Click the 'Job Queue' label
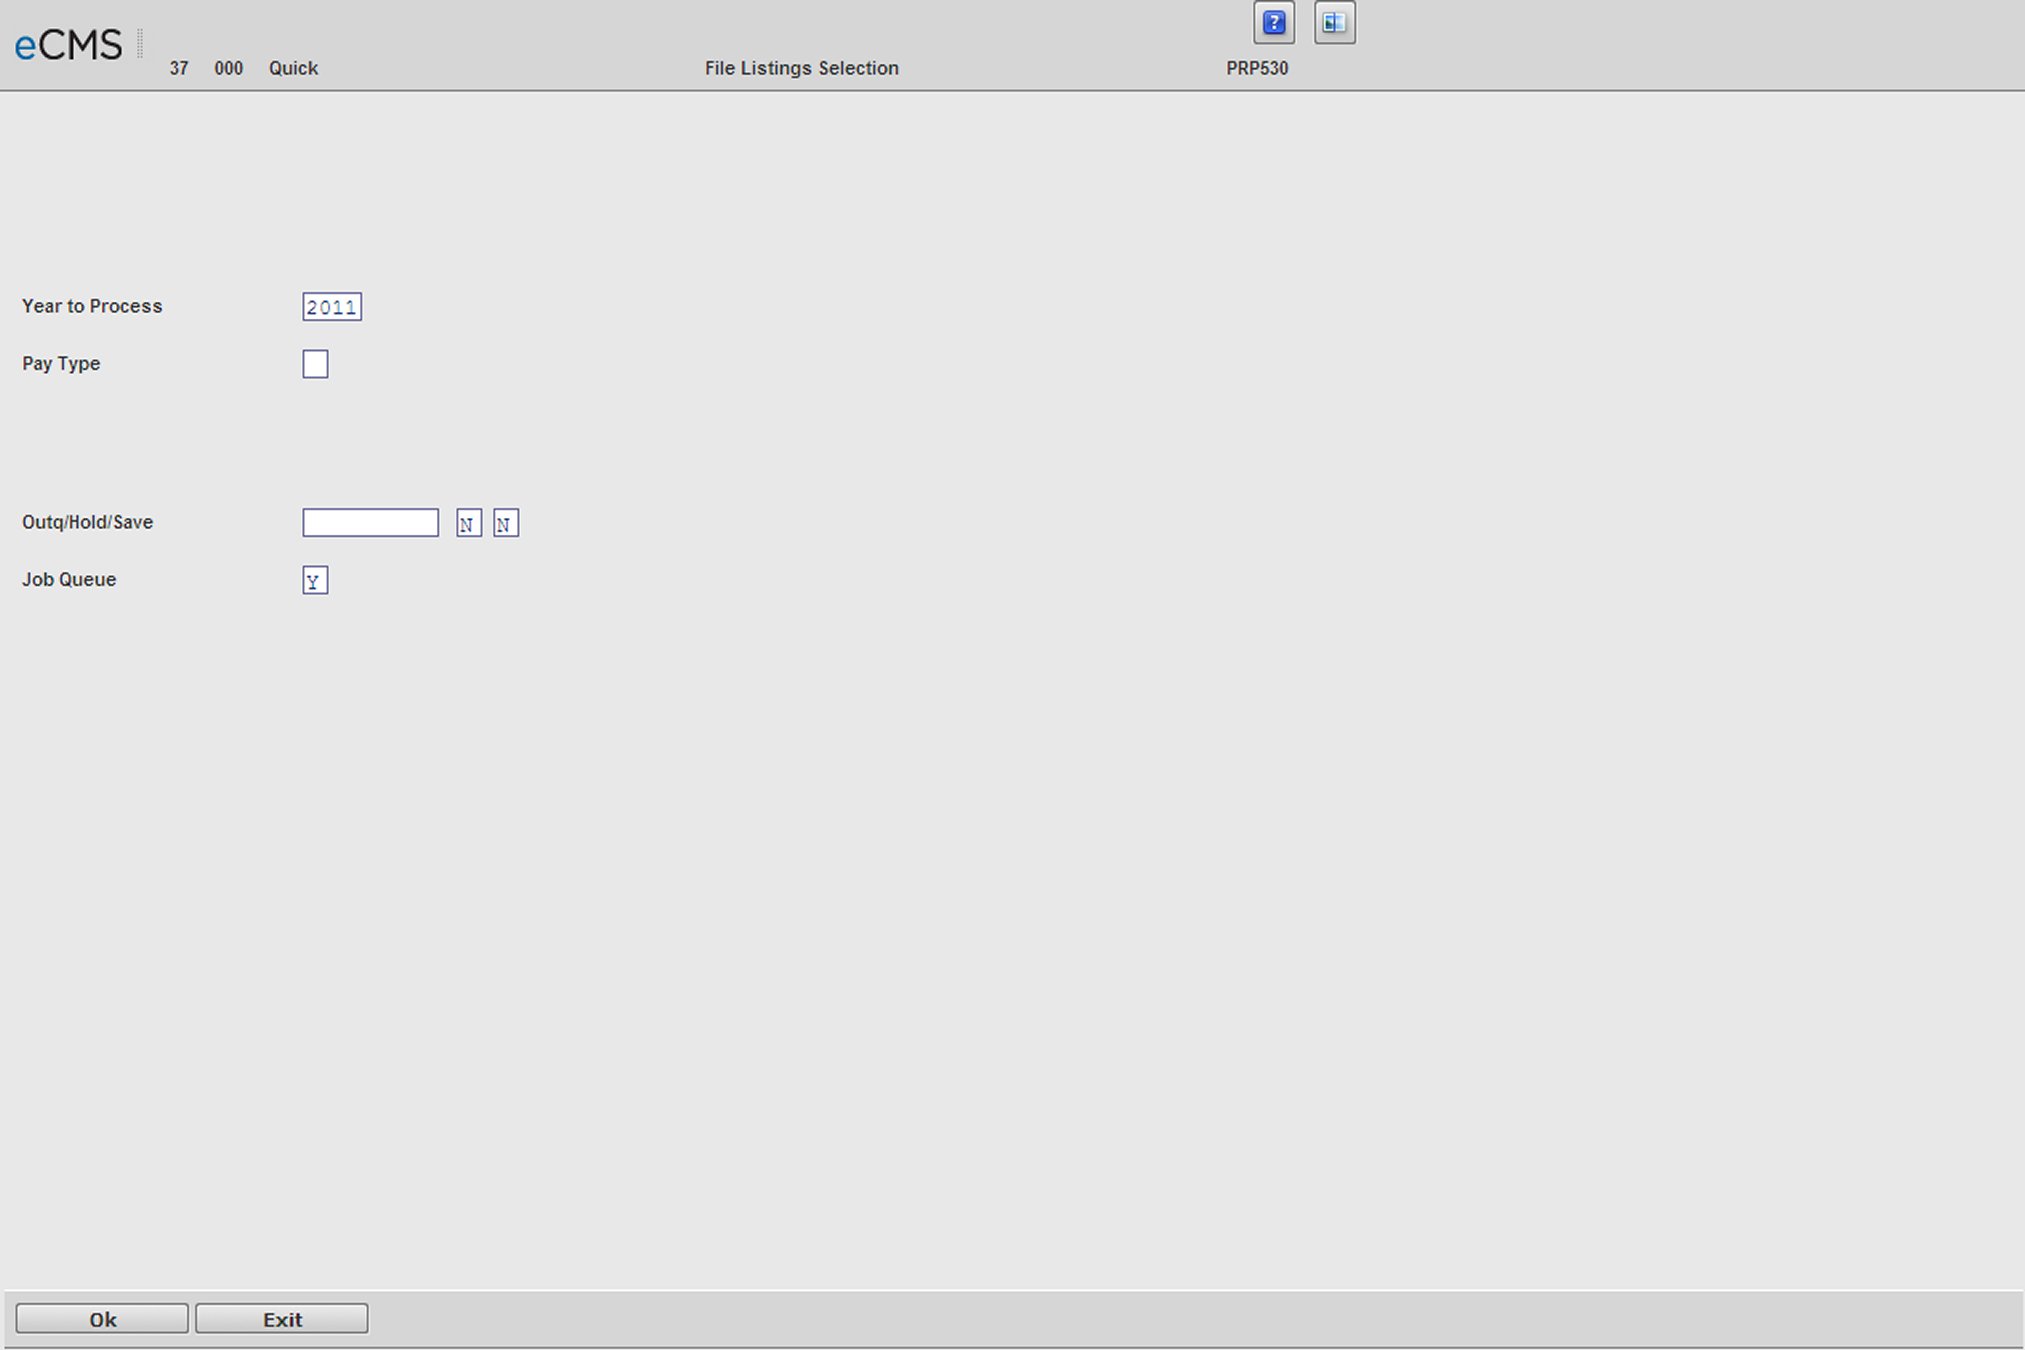 pyautogui.click(x=69, y=579)
